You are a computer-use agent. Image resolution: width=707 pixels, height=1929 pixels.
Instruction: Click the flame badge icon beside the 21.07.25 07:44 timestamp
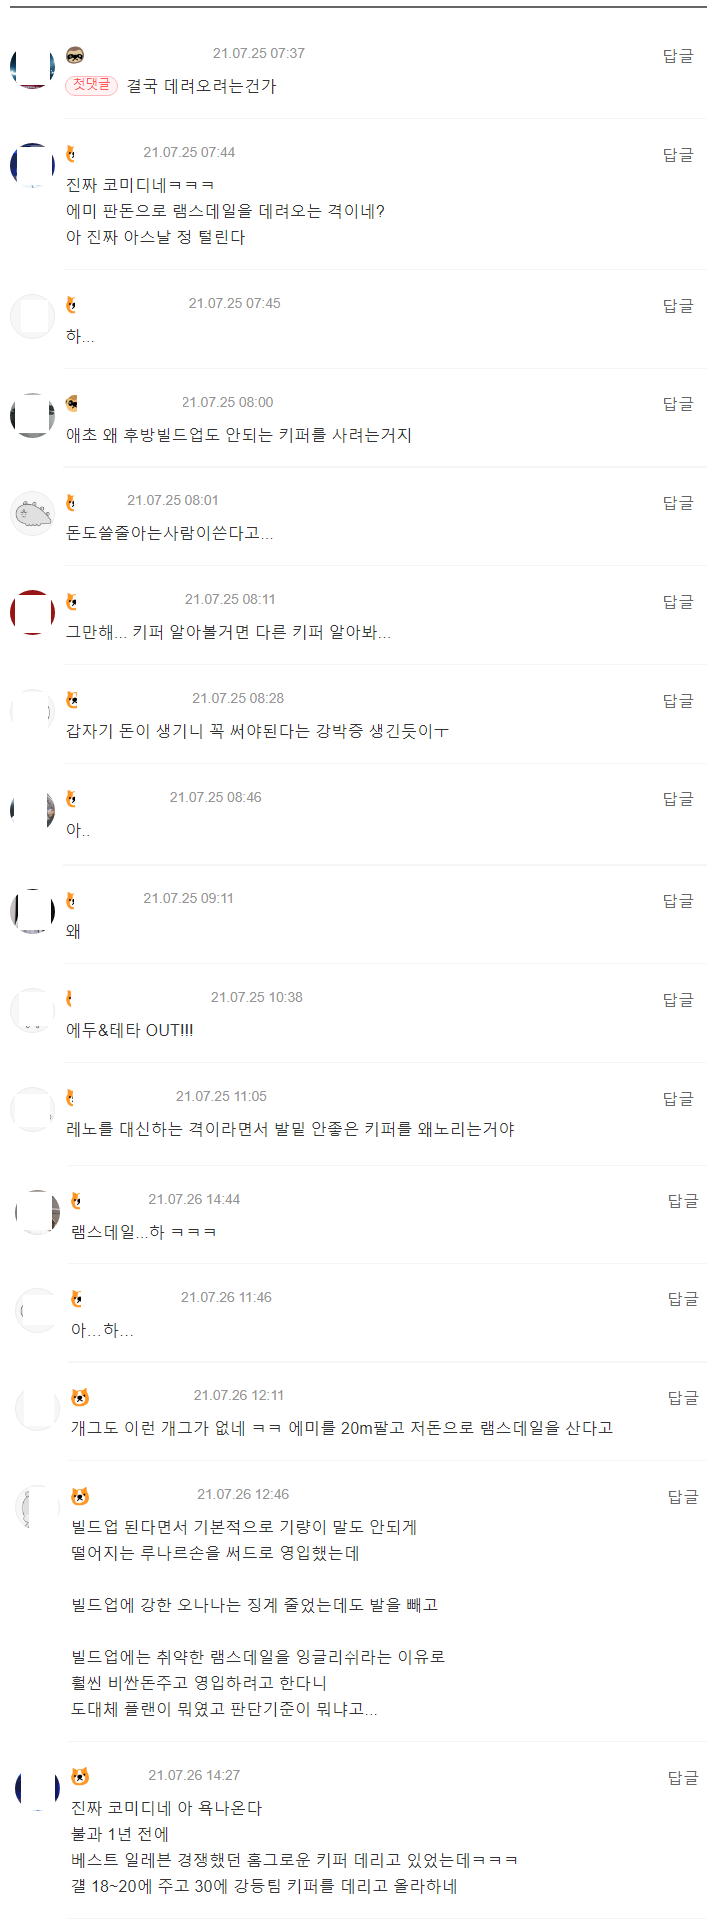(x=71, y=153)
